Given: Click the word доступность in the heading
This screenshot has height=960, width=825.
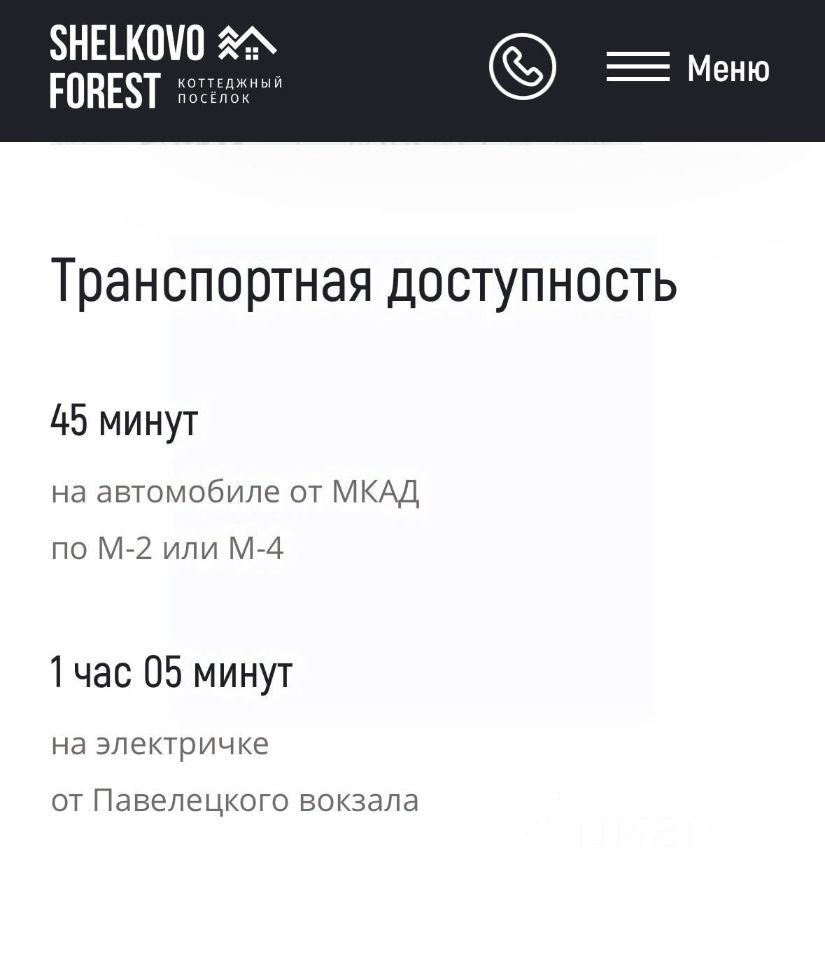Looking at the screenshot, I should (532, 281).
